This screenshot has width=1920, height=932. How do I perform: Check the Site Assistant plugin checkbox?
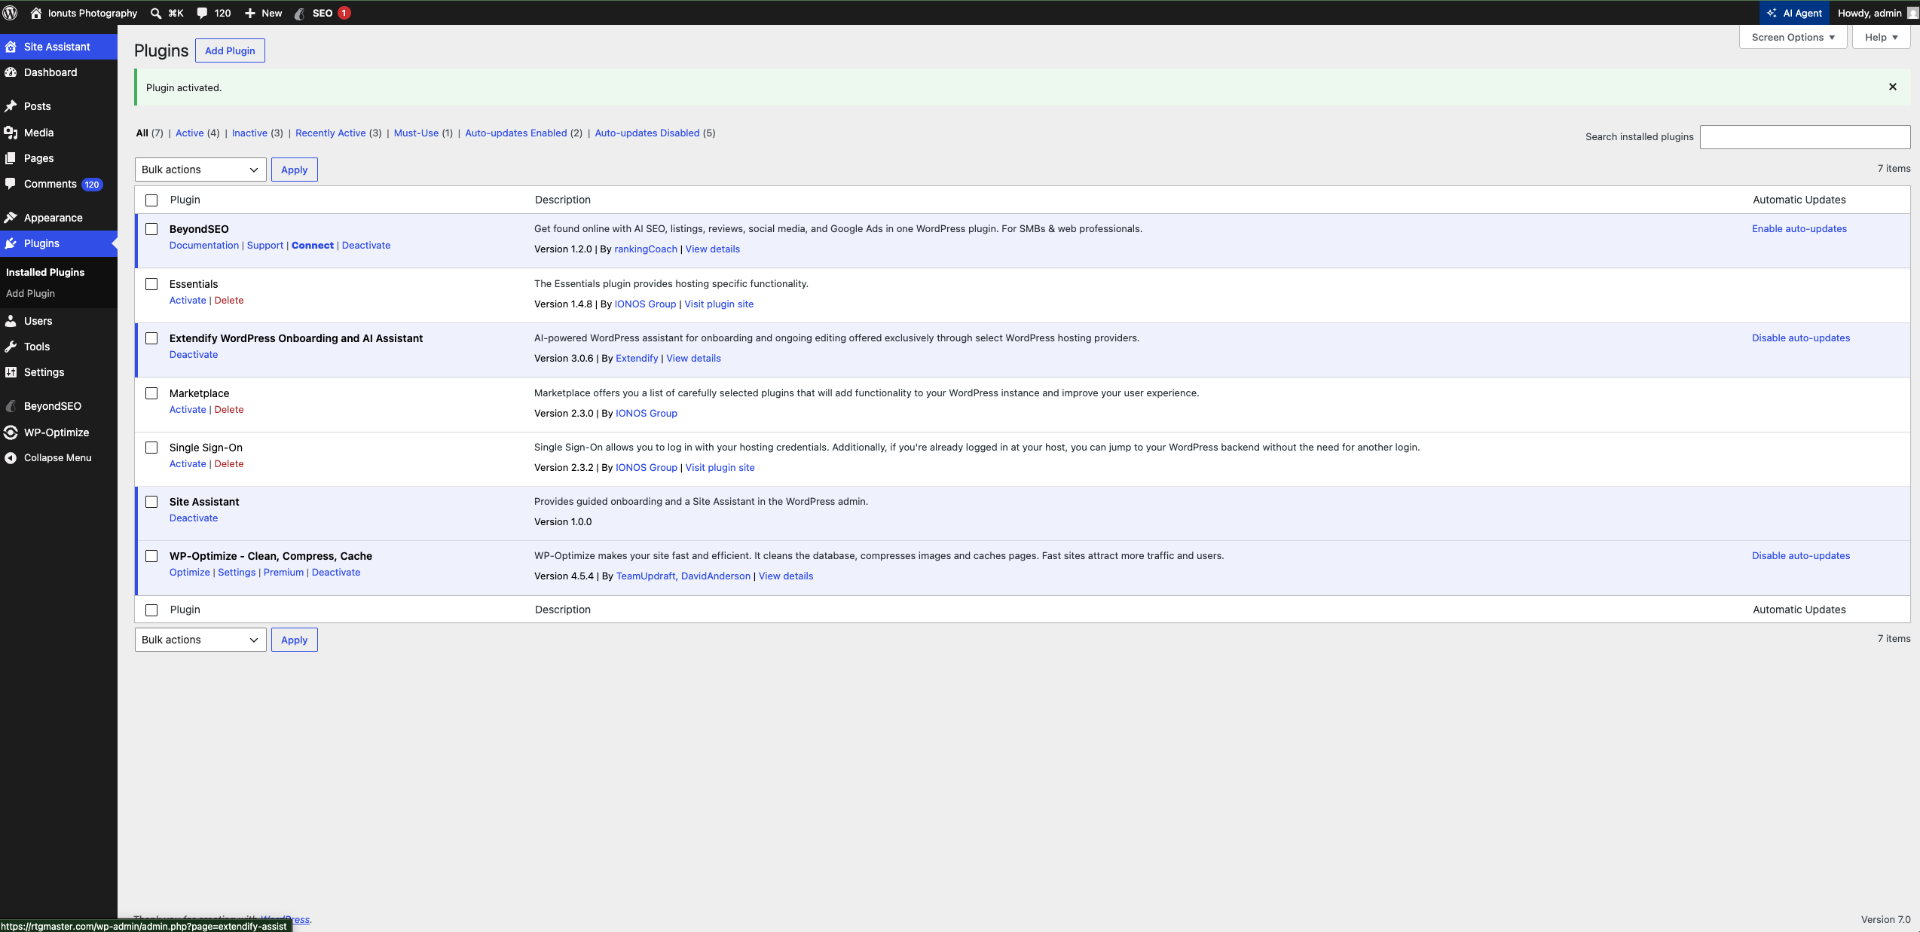pyautogui.click(x=152, y=502)
